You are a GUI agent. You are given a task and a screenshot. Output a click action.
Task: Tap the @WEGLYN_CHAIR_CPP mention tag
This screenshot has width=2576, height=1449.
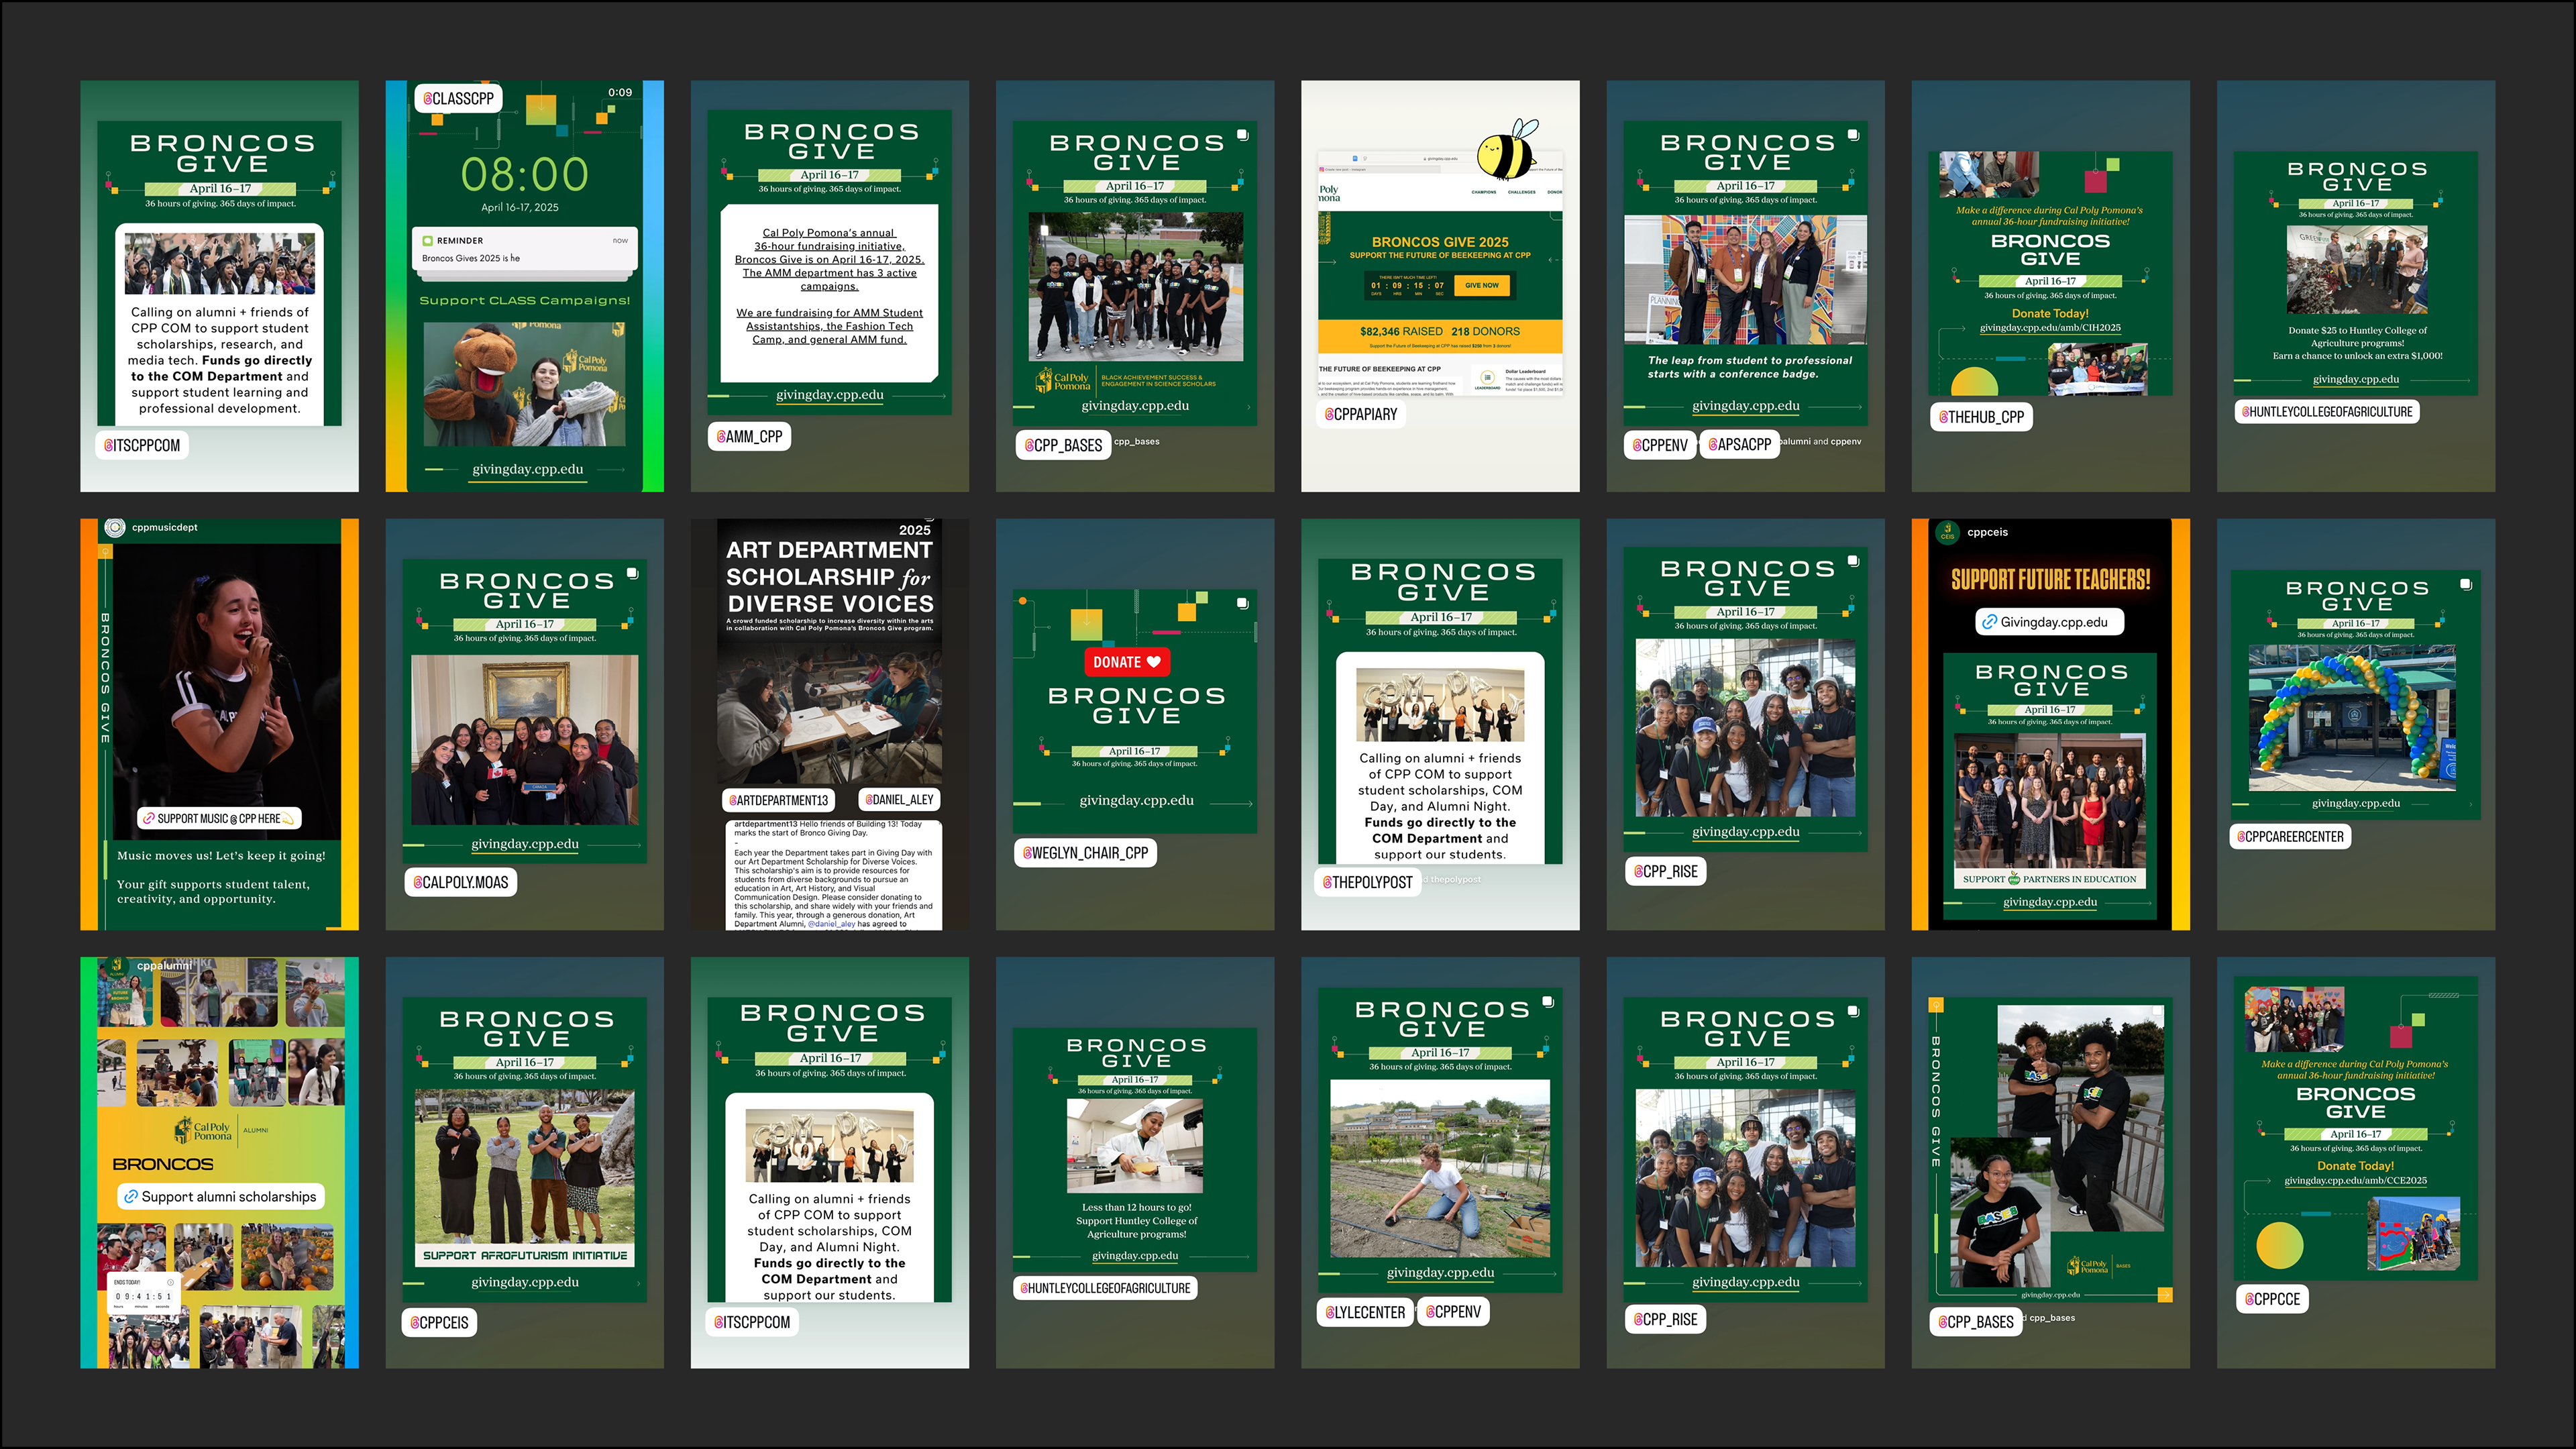click(1085, 853)
